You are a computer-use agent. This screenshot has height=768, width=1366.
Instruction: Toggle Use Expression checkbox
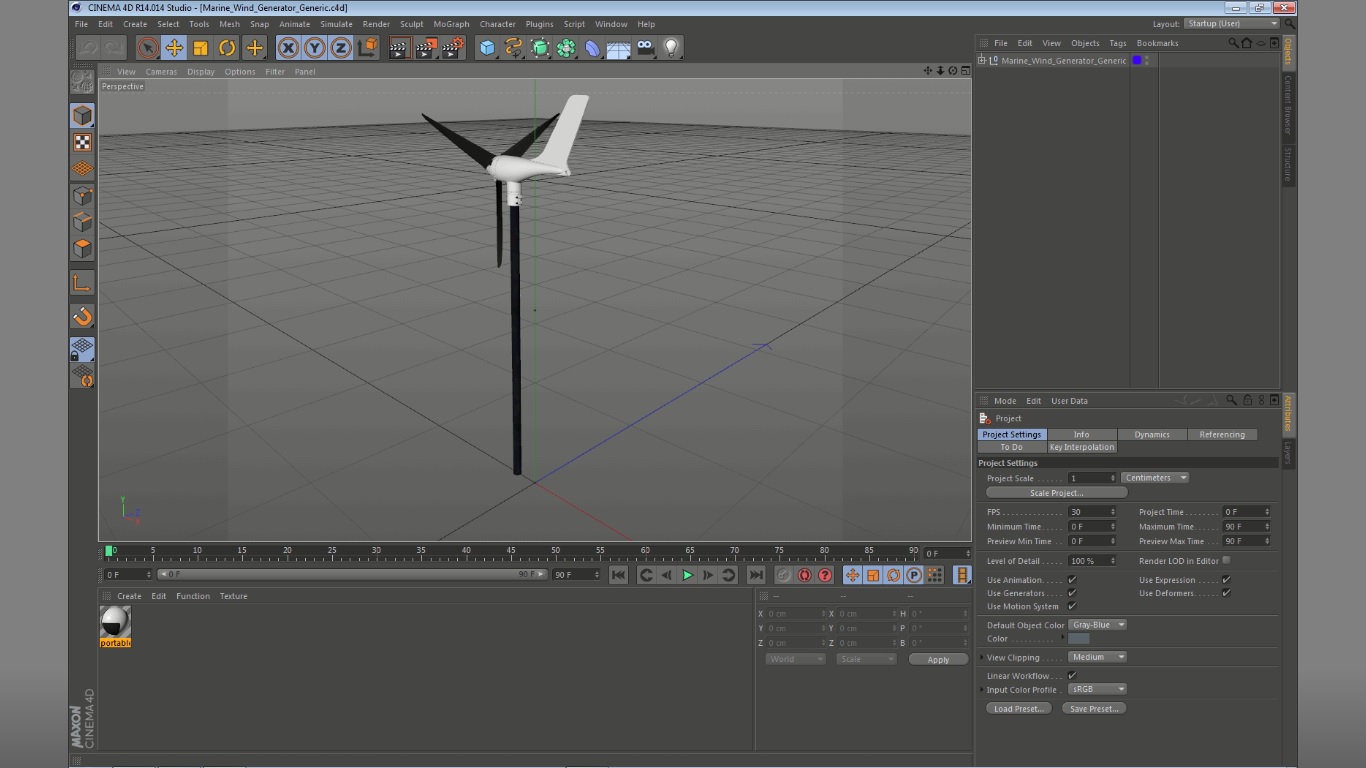1226,580
